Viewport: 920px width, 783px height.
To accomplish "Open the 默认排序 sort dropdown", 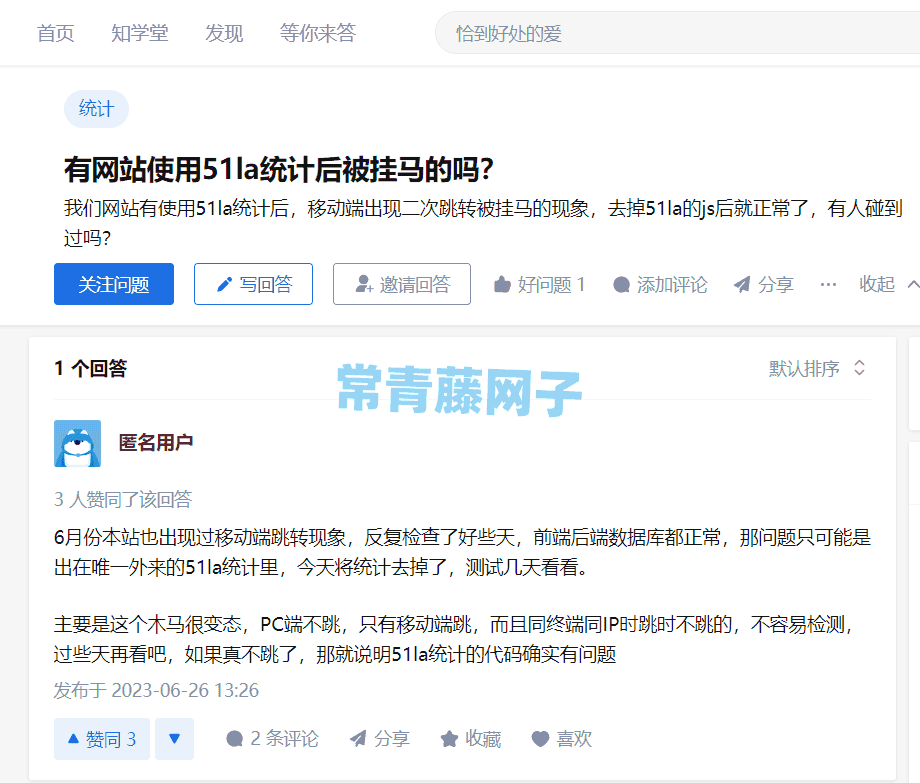I will pyautogui.click(x=817, y=368).
